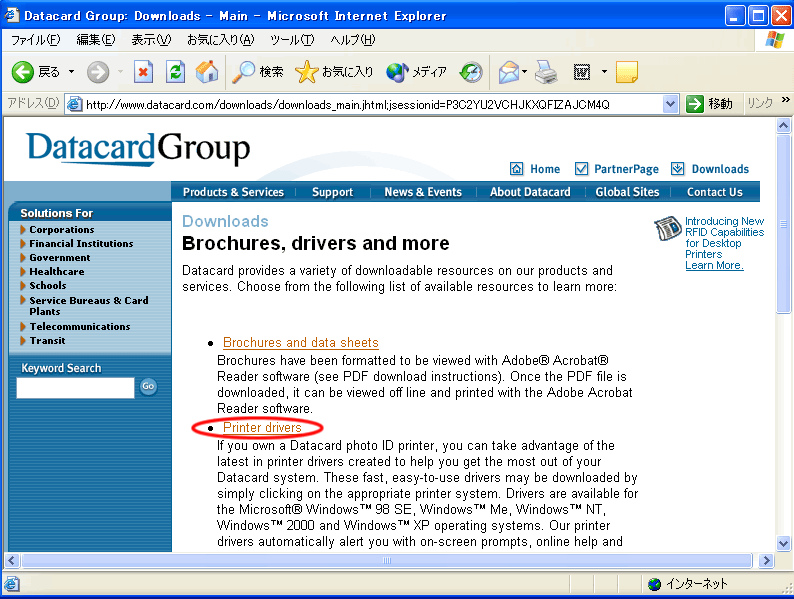Open the Edit button dropdown arrow
Screen dimensions: 794x599
(604, 72)
